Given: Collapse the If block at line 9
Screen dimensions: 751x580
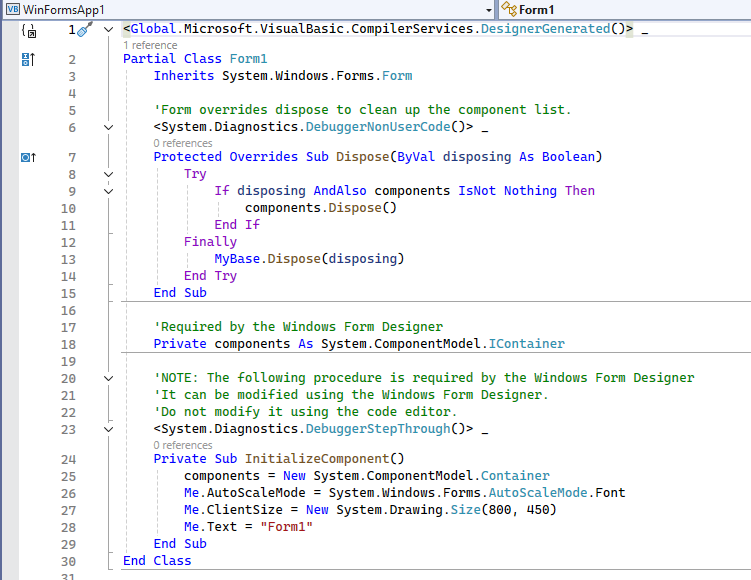Looking at the screenshot, I should click(x=109, y=191).
